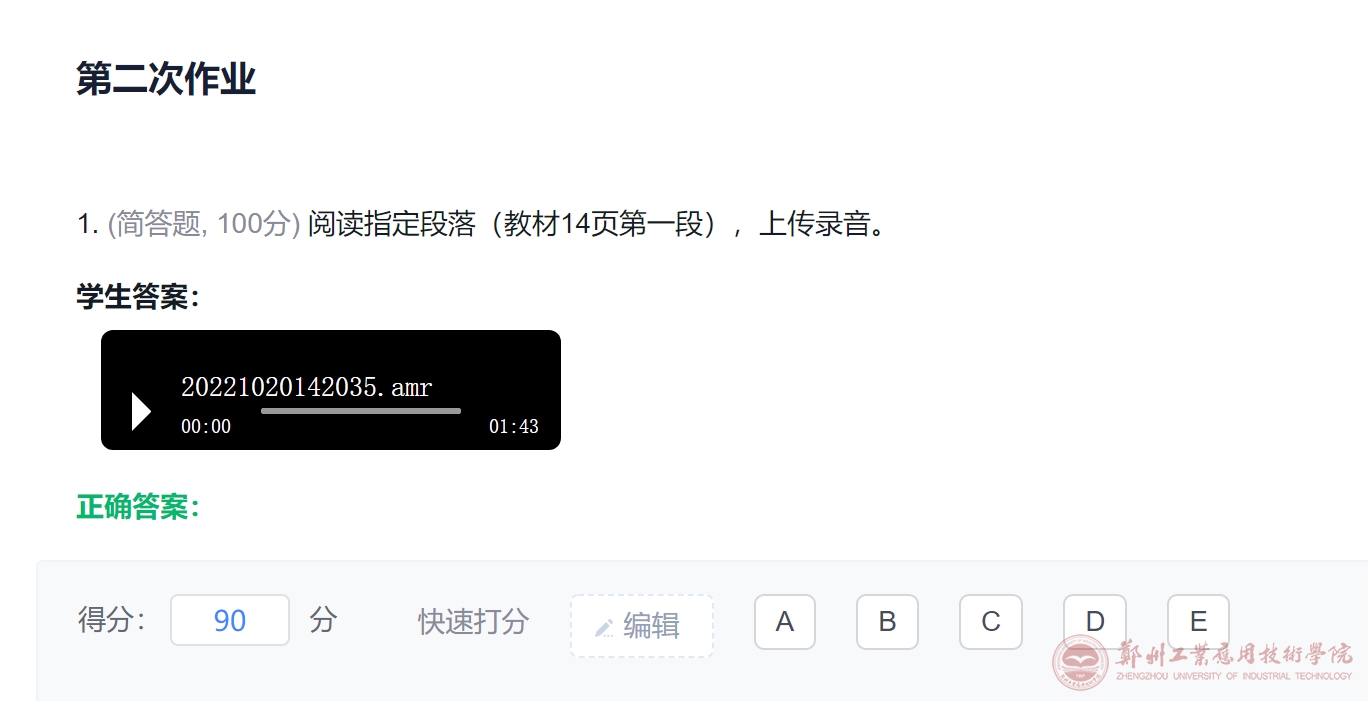The width and height of the screenshot is (1368, 701).
Task: Pick quick grade D
Action: (1095, 622)
